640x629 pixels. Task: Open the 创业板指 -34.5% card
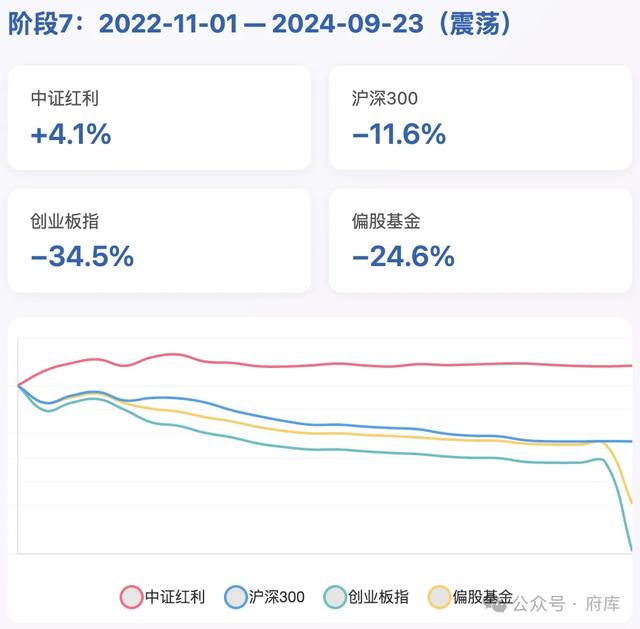159,240
